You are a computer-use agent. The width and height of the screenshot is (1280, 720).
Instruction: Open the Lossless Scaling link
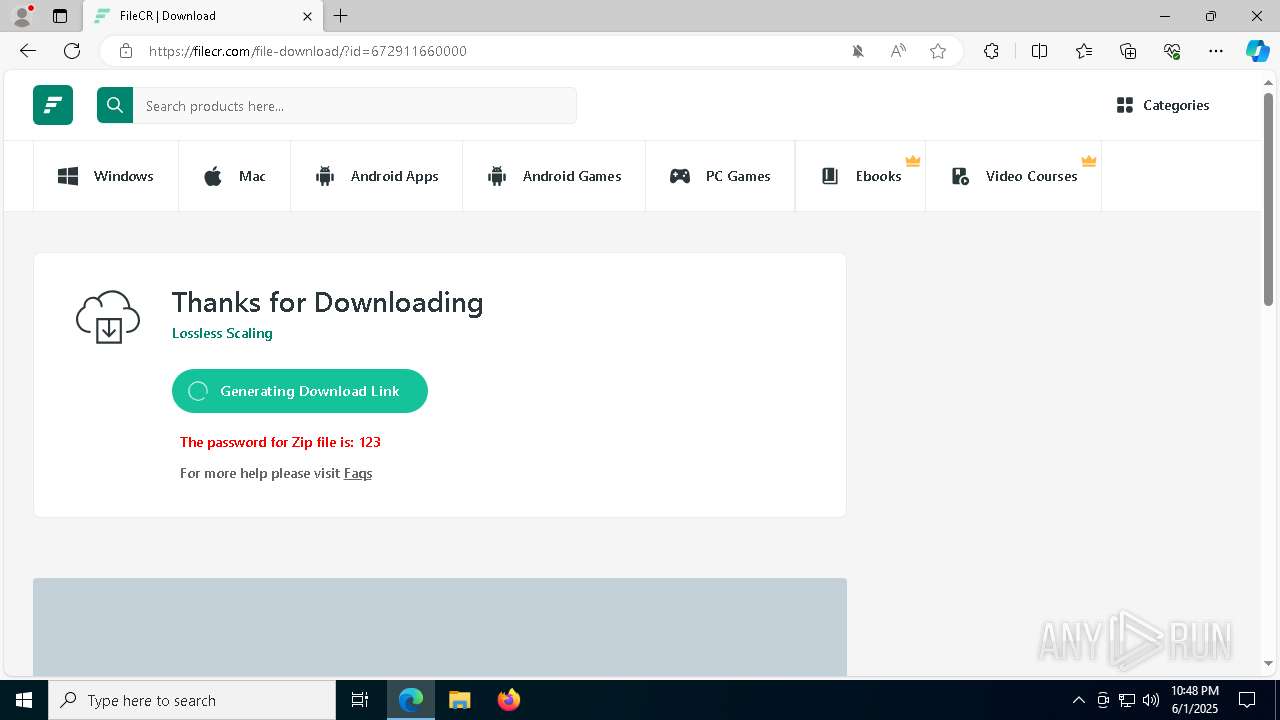222,333
